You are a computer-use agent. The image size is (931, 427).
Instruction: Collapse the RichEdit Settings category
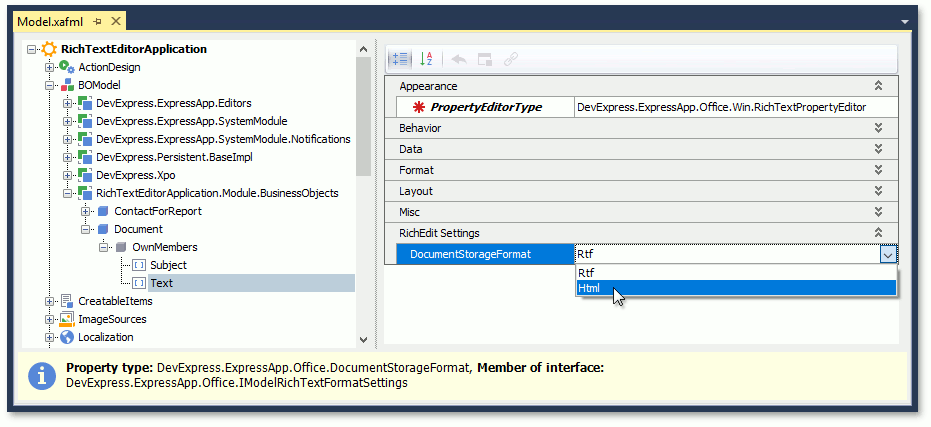click(879, 233)
